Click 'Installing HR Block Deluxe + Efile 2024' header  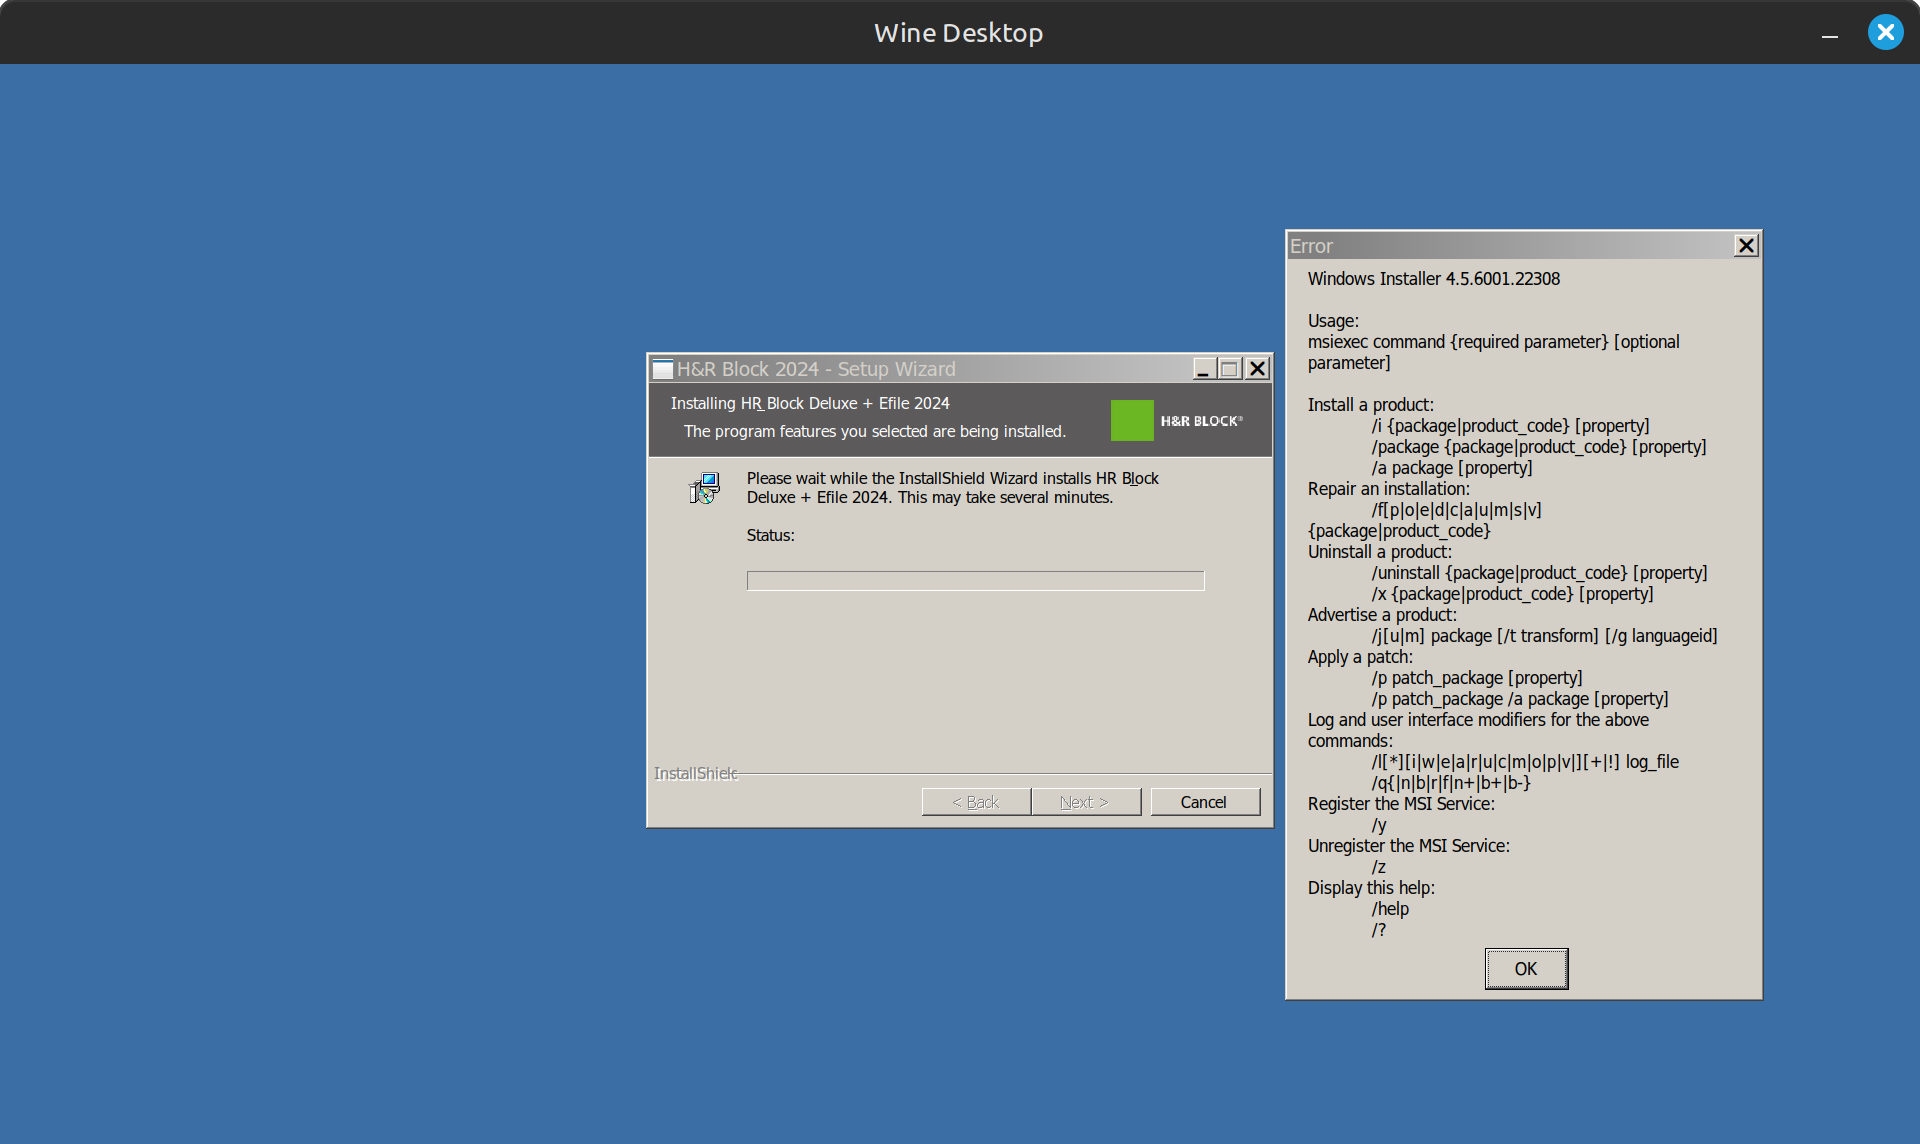click(x=810, y=403)
